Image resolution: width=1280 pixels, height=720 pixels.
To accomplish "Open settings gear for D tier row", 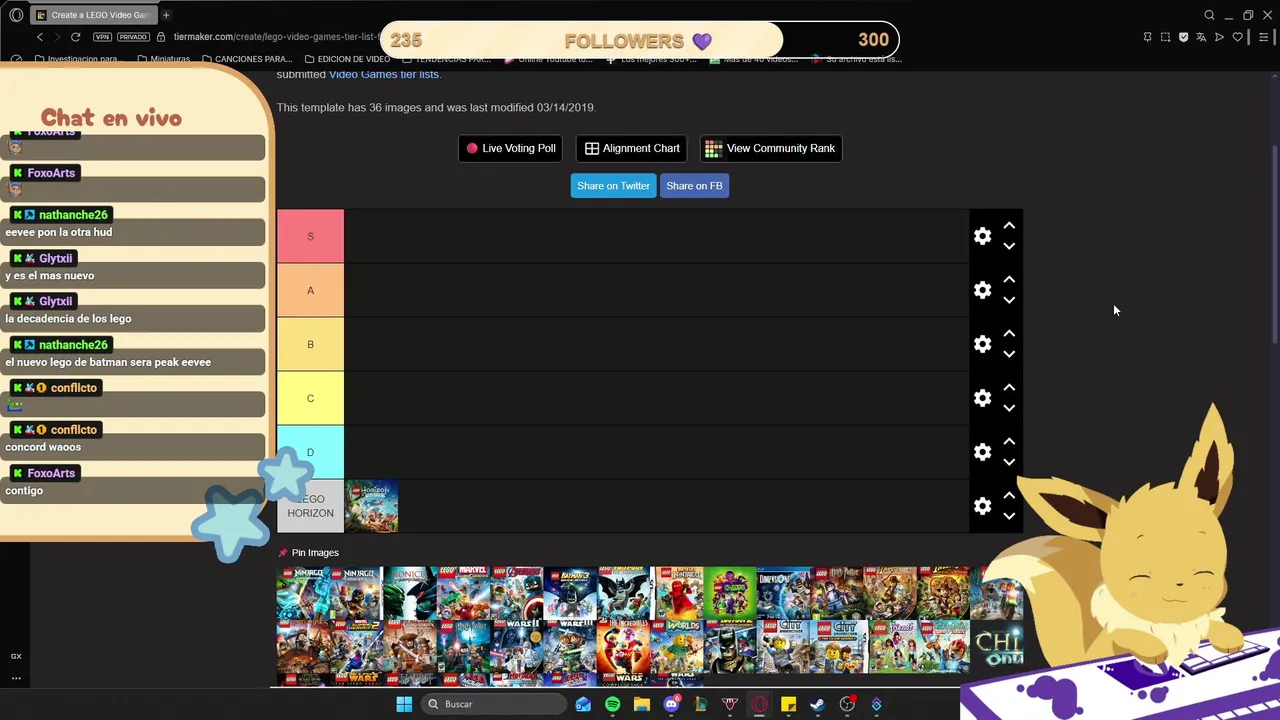I will click(982, 452).
